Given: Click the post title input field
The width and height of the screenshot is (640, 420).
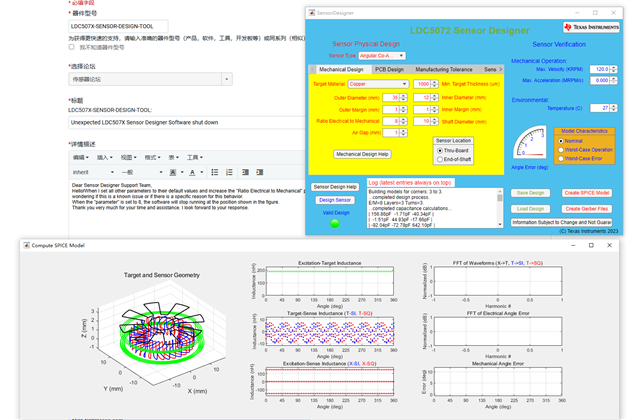Looking at the screenshot, I should coord(187,122).
